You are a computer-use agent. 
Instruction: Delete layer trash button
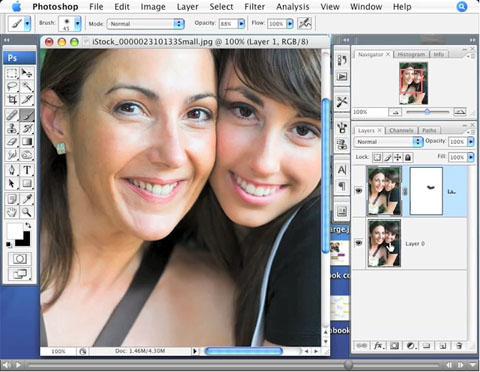pyautogui.click(x=459, y=346)
